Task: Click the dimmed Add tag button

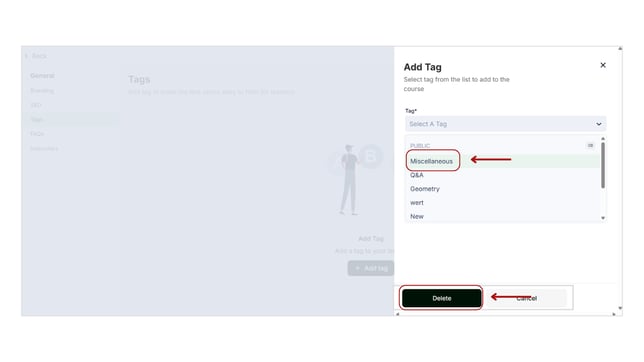Action: pos(371,268)
